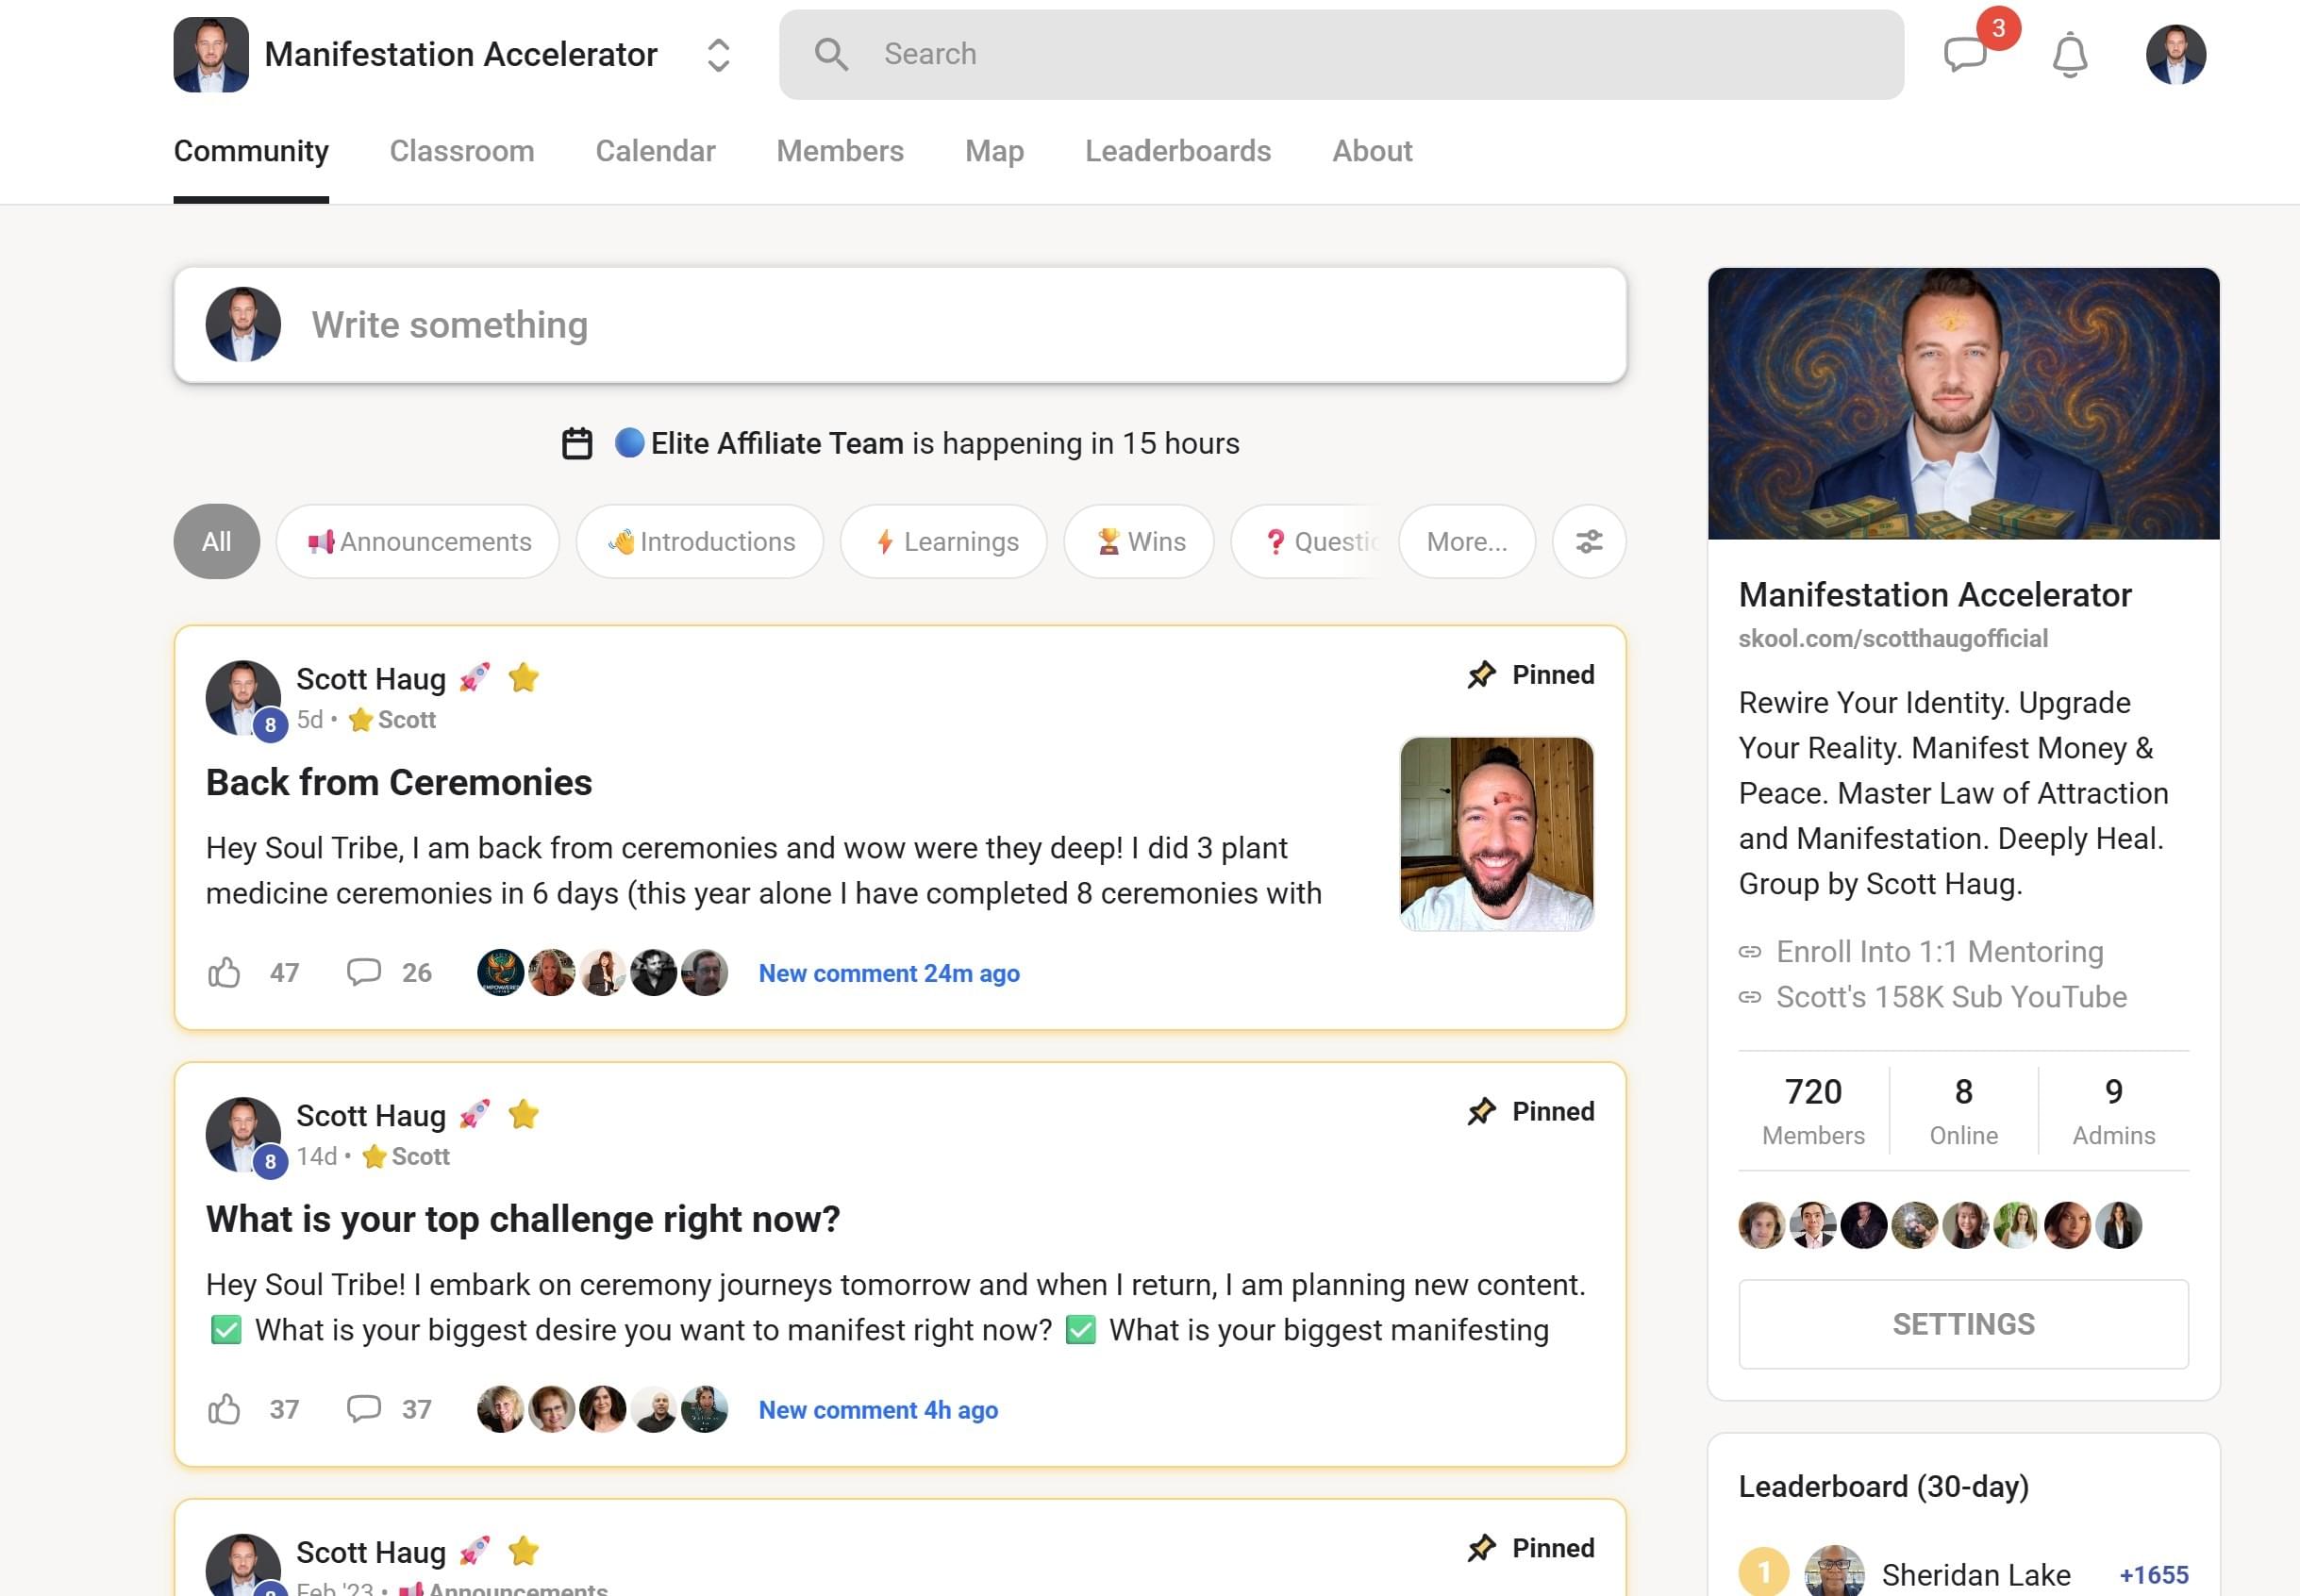The image size is (2300, 1596).
Task: Click the 9 Admins stat
Action: (x=2113, y=1110)
